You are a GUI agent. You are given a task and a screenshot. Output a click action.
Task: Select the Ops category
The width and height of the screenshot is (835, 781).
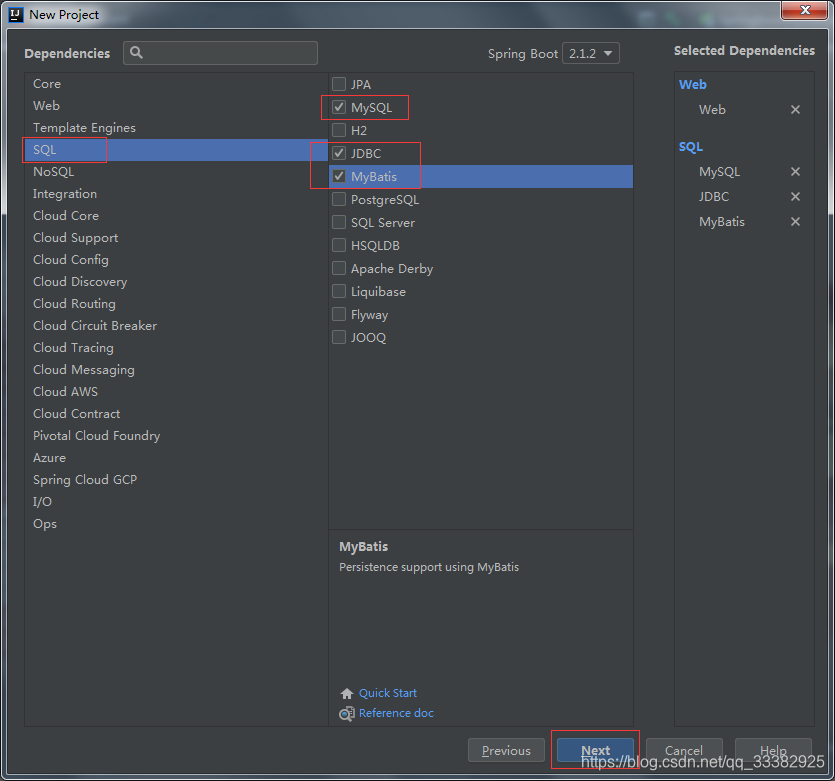[x=176, y=523]
